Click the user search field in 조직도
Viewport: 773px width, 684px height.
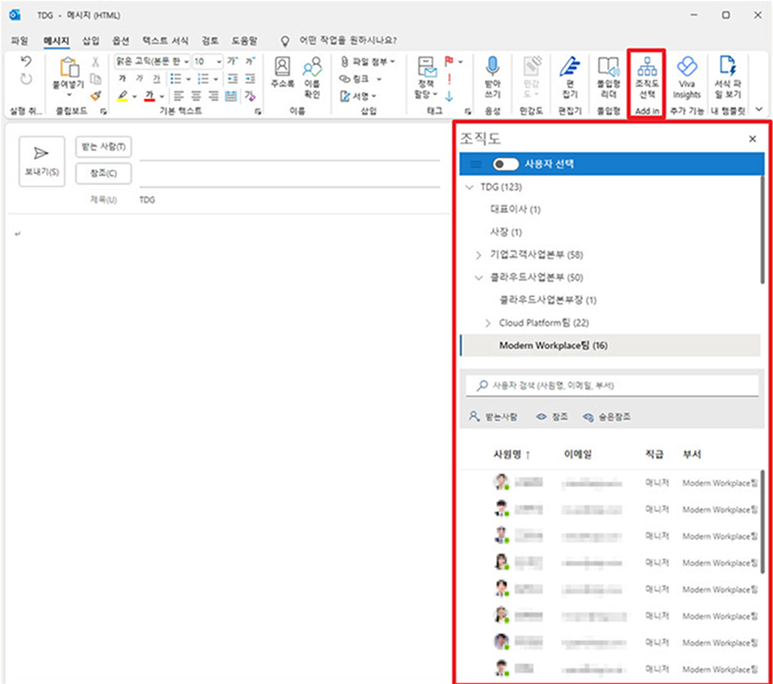(x=612, y=386)
